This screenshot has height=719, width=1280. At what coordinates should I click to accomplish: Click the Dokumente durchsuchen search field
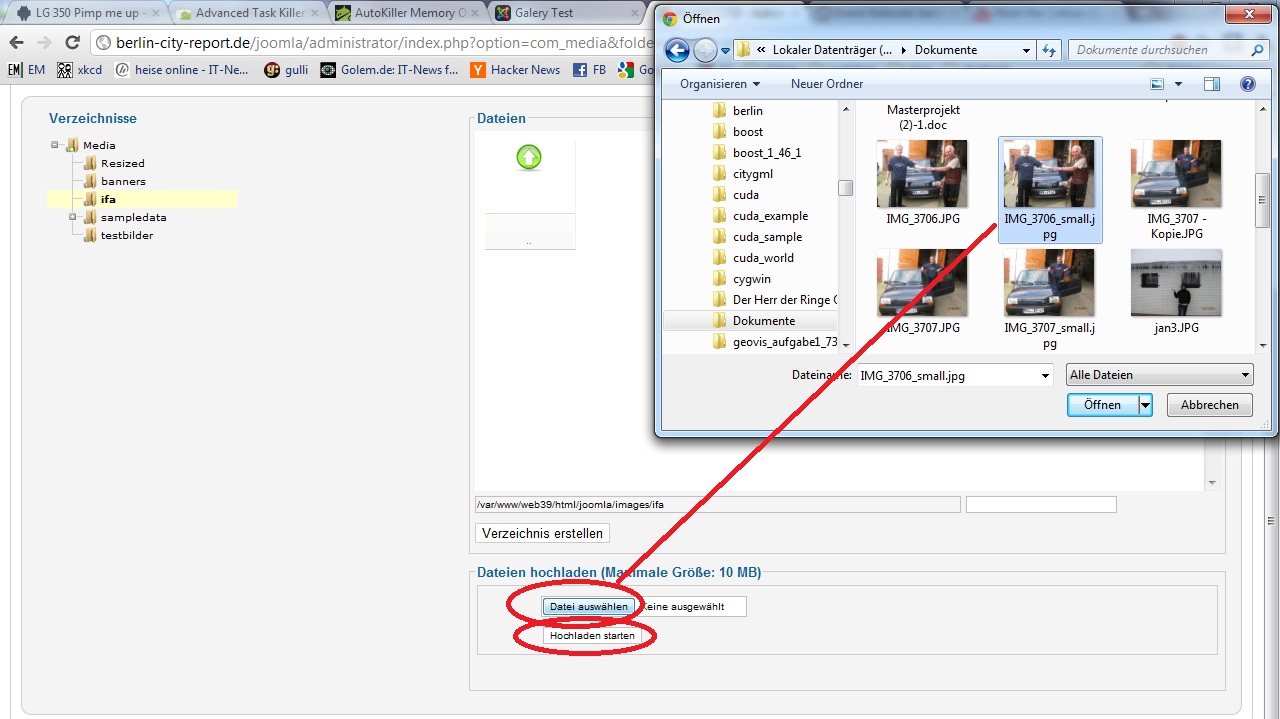click(1158, 50)
